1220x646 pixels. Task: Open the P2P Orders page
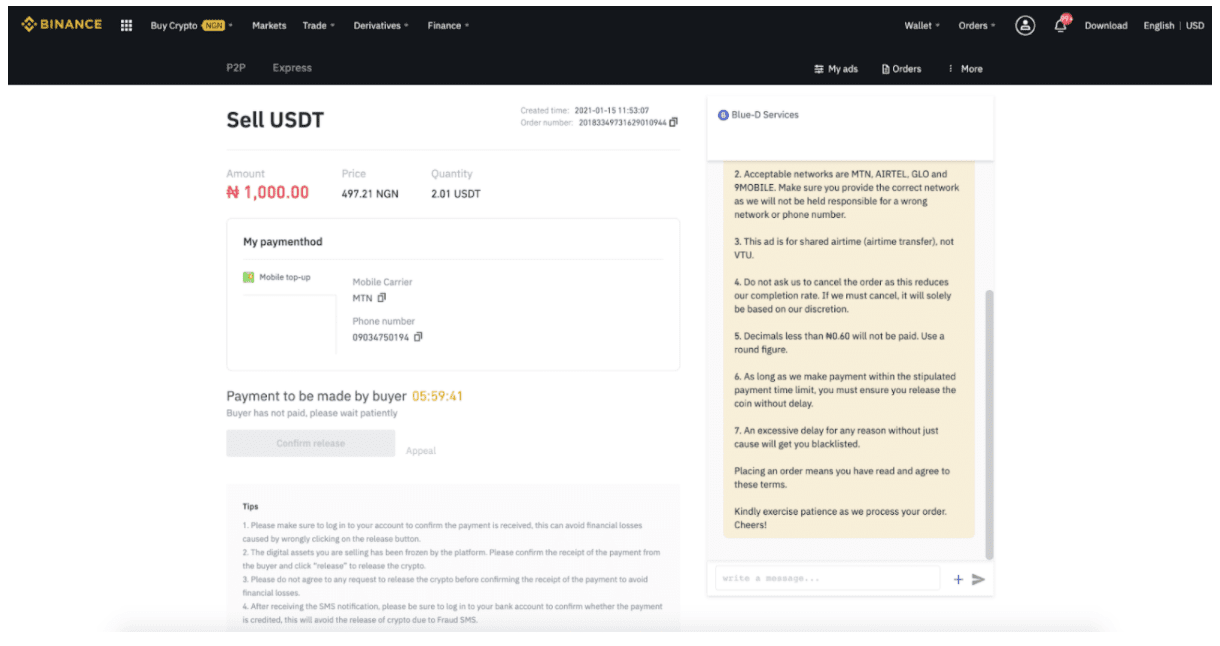coord(901,69)
